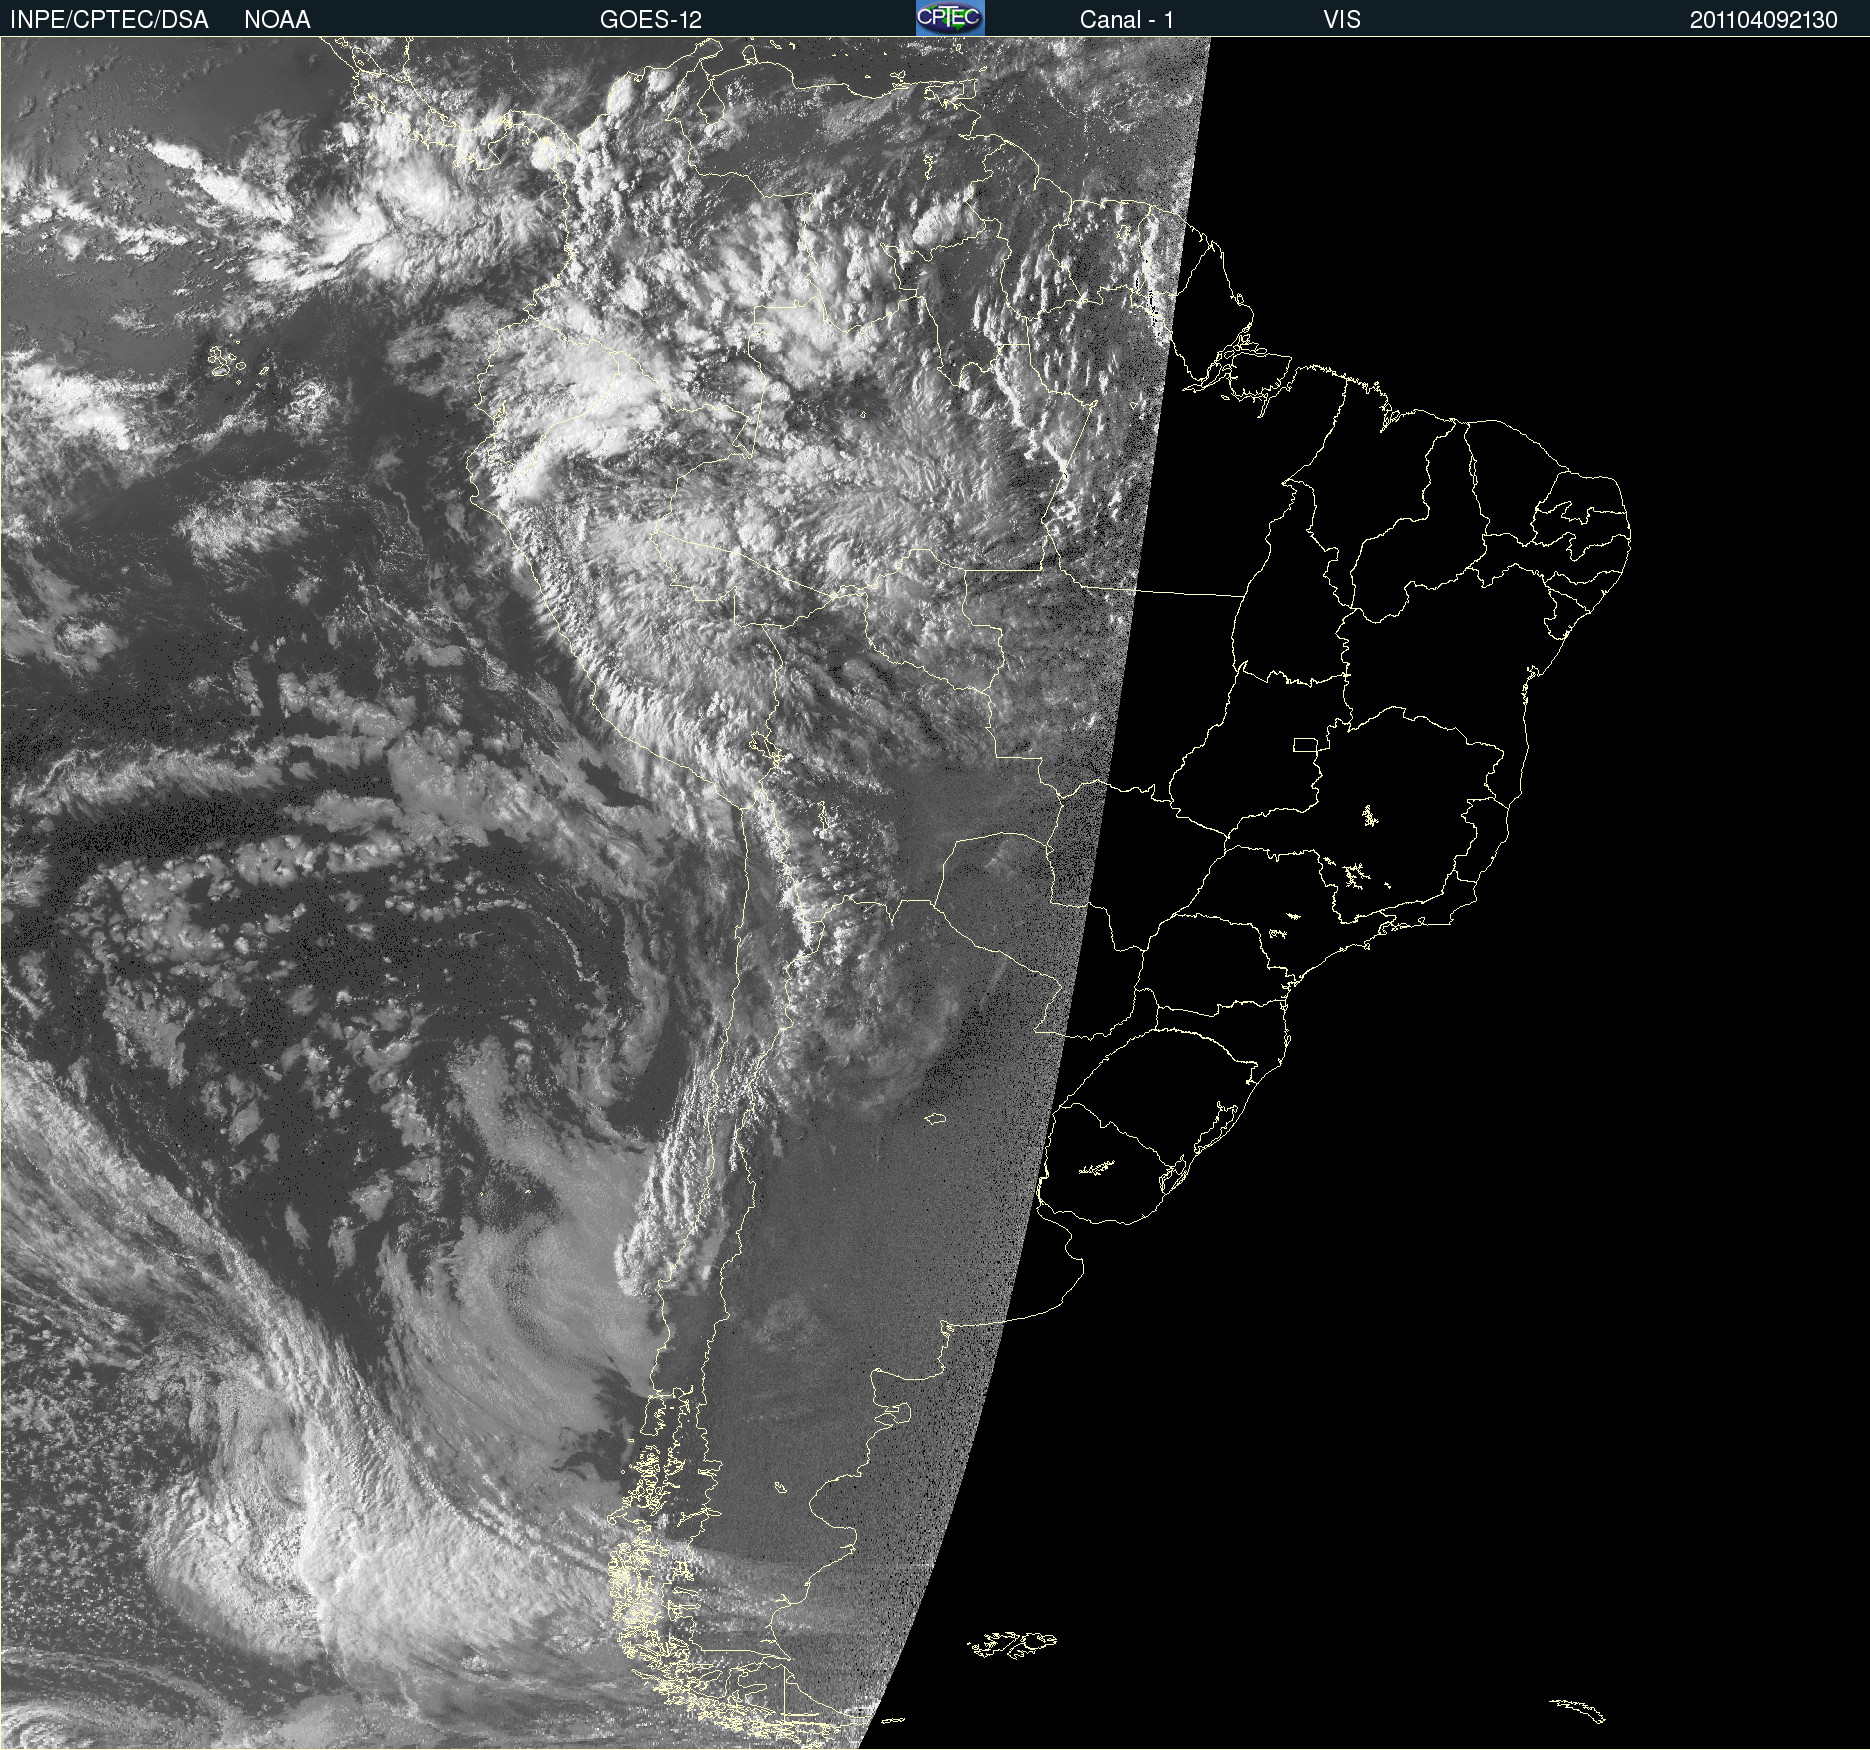Click the VIS label in header
This screenshot has height=1750, width=1870.
tap(1342, 20)
